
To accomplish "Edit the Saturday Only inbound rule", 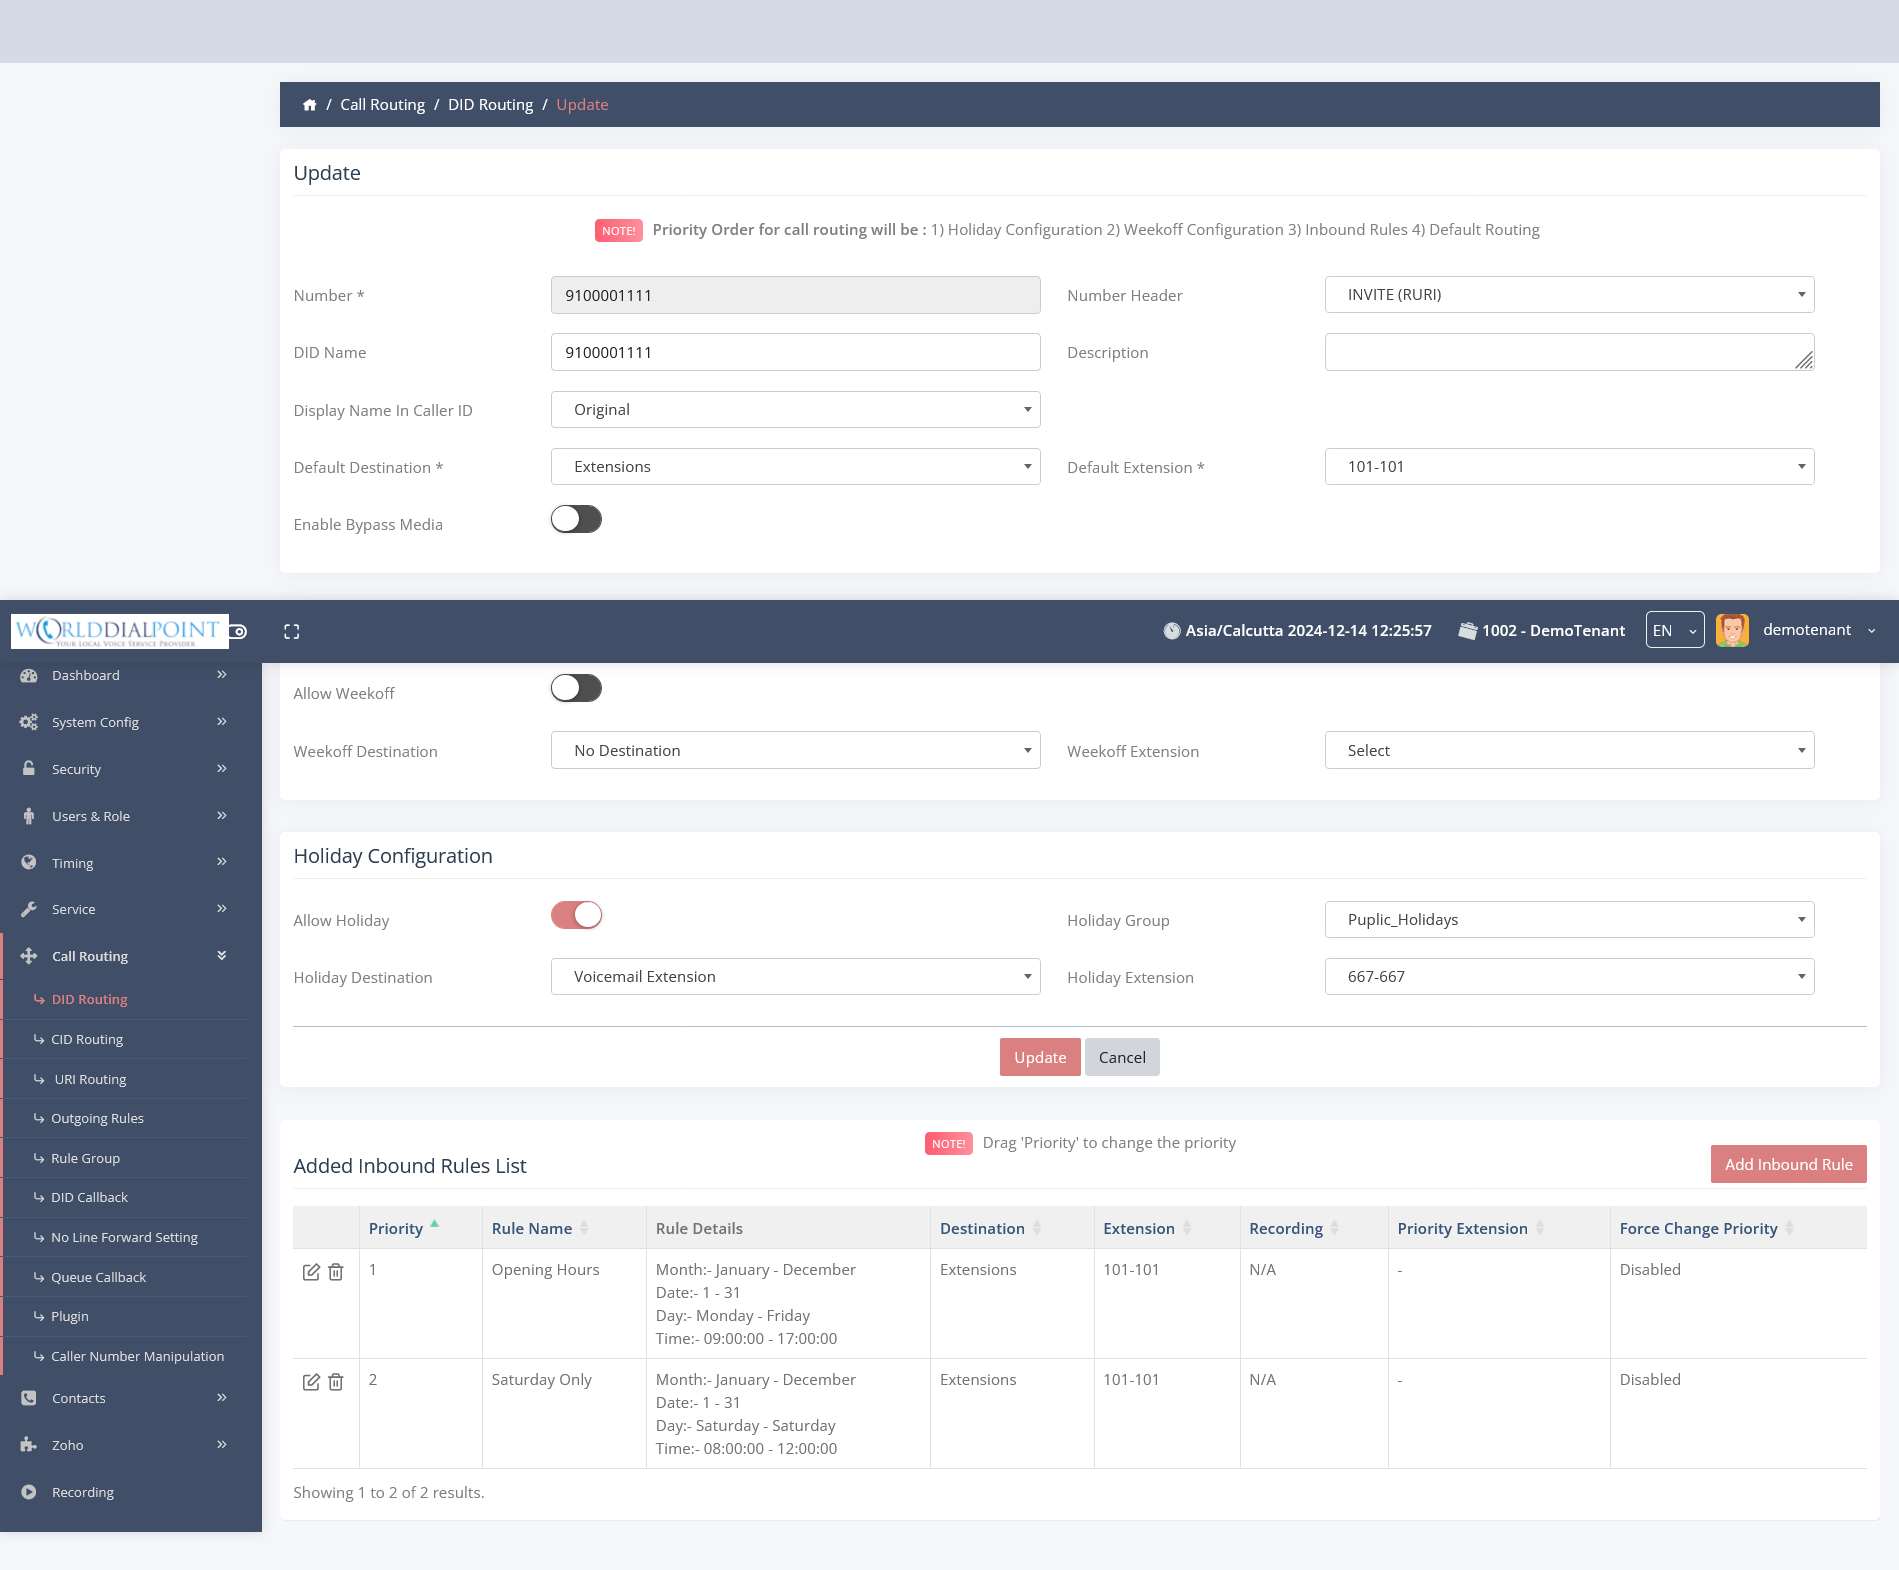I will coord(311,1382).
